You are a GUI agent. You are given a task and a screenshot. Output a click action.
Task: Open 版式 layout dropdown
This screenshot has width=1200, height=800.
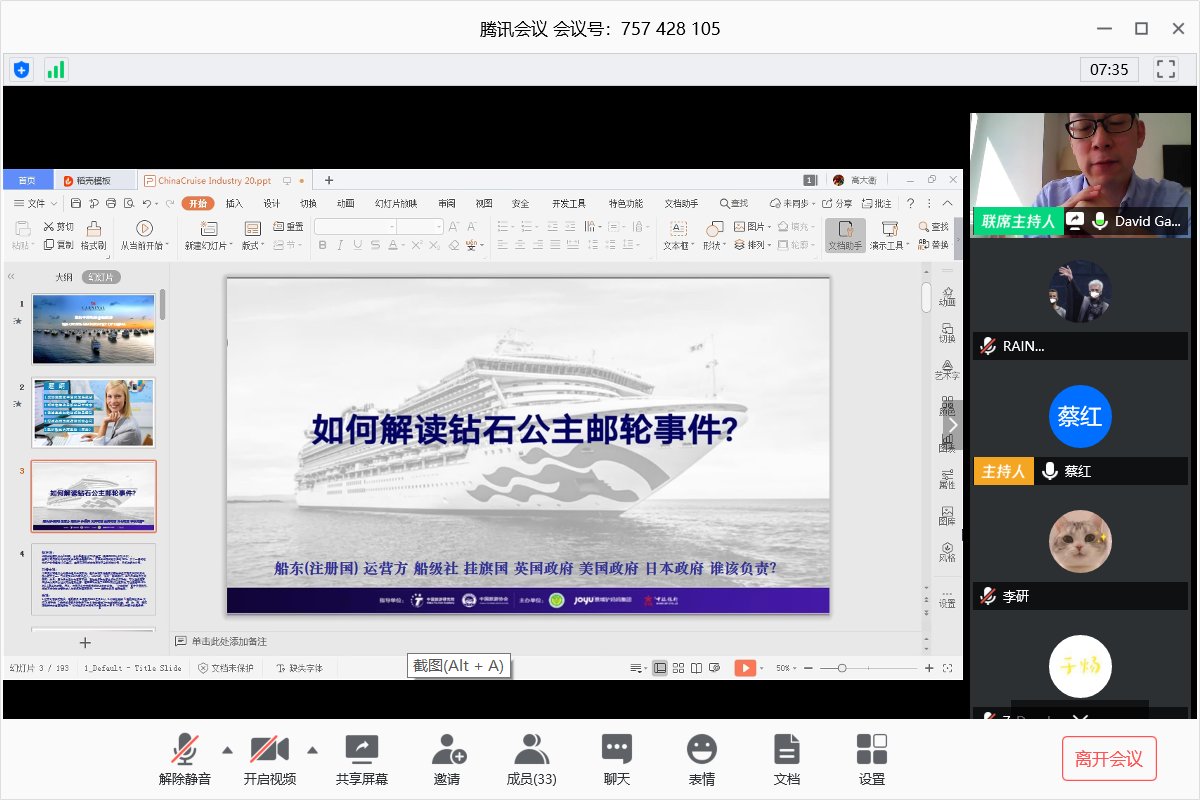(x=253, y=236)
